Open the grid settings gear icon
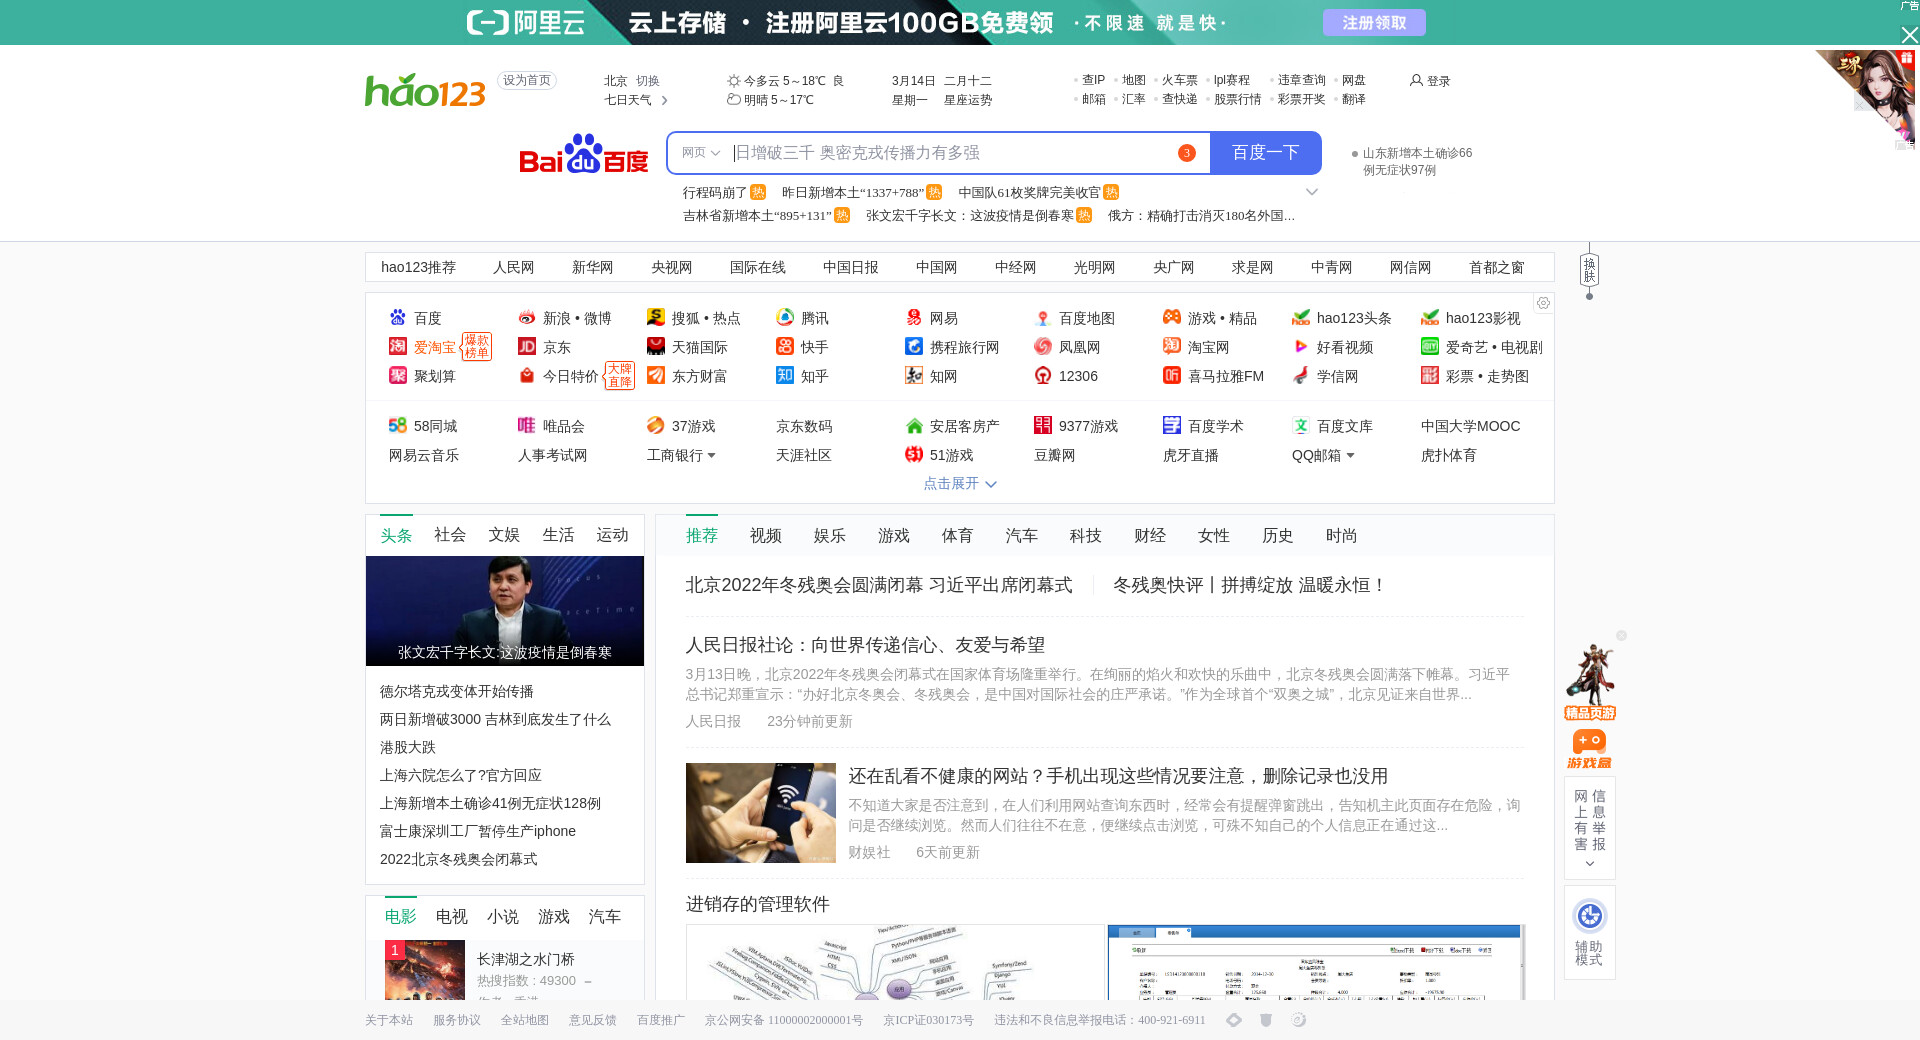 click(x=1543, y=303)
